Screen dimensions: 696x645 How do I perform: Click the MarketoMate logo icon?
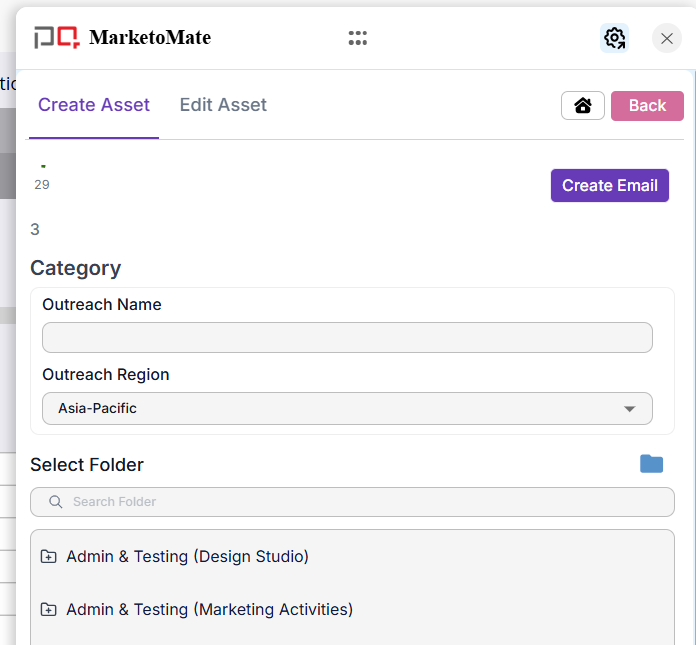(x=56, y=38)
